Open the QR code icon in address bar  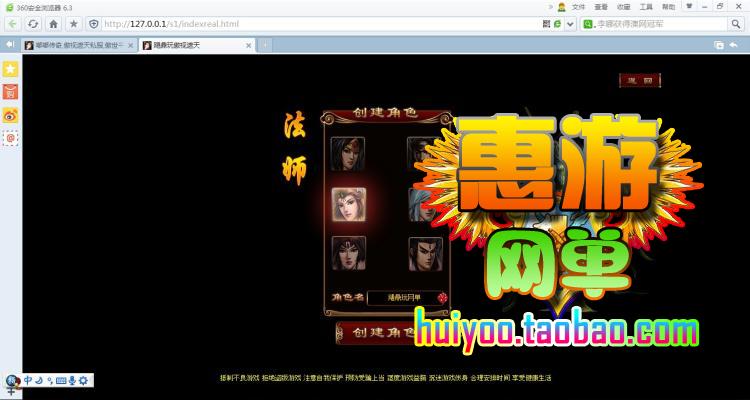tap(547, 23)
